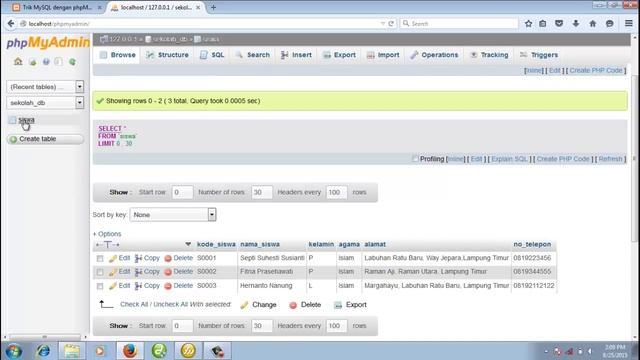Open the Export tab
Screen dimensions: 640x360
(340, 55)
